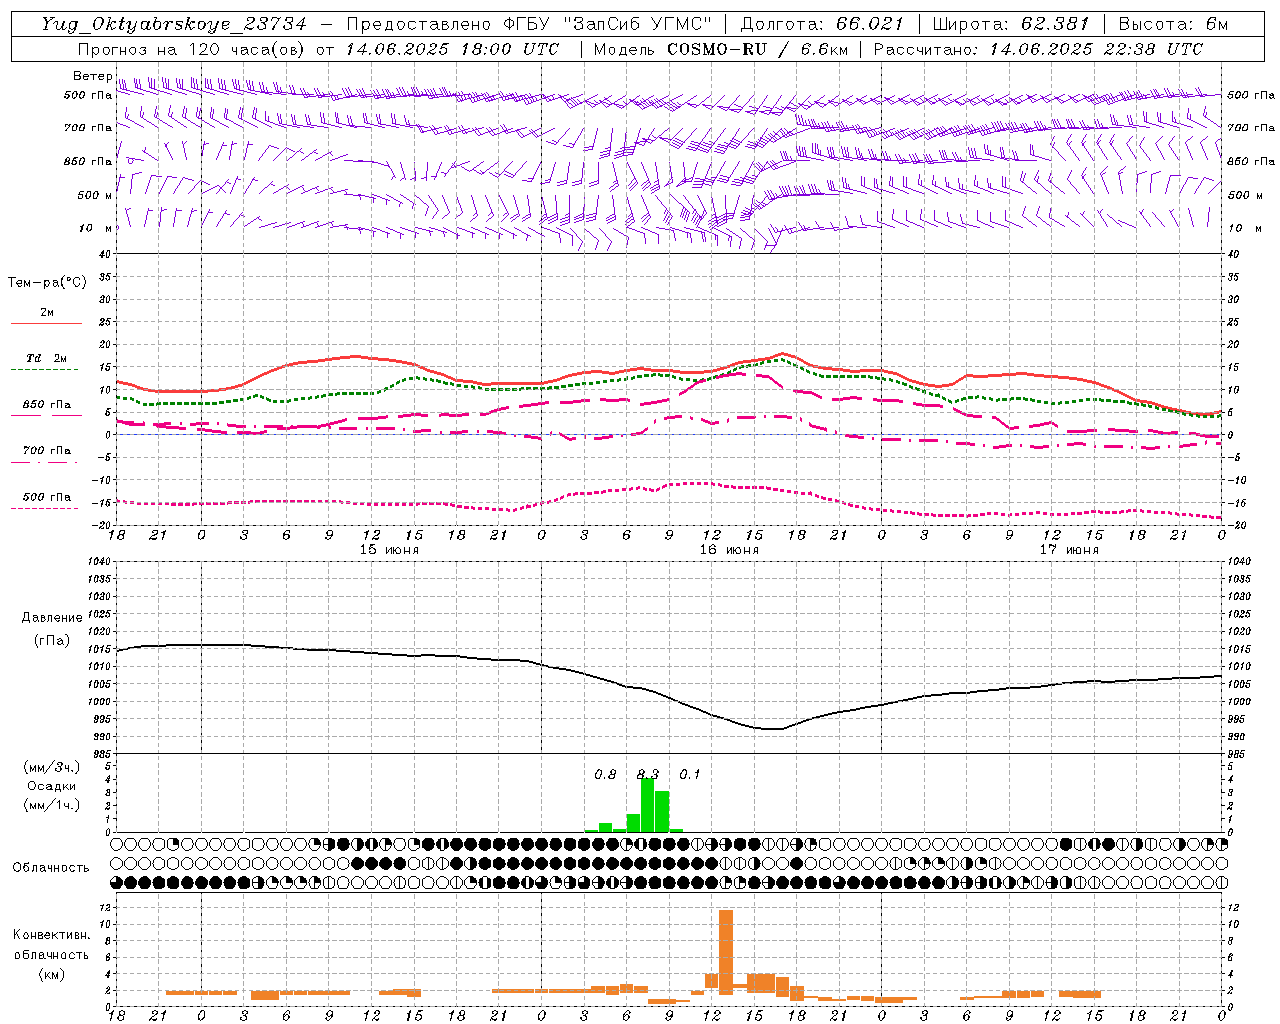The height and width of the screenshot is (1024, 1280).
Task: Click the tallest orange convective cloud bar
Action: pos(726,950)
